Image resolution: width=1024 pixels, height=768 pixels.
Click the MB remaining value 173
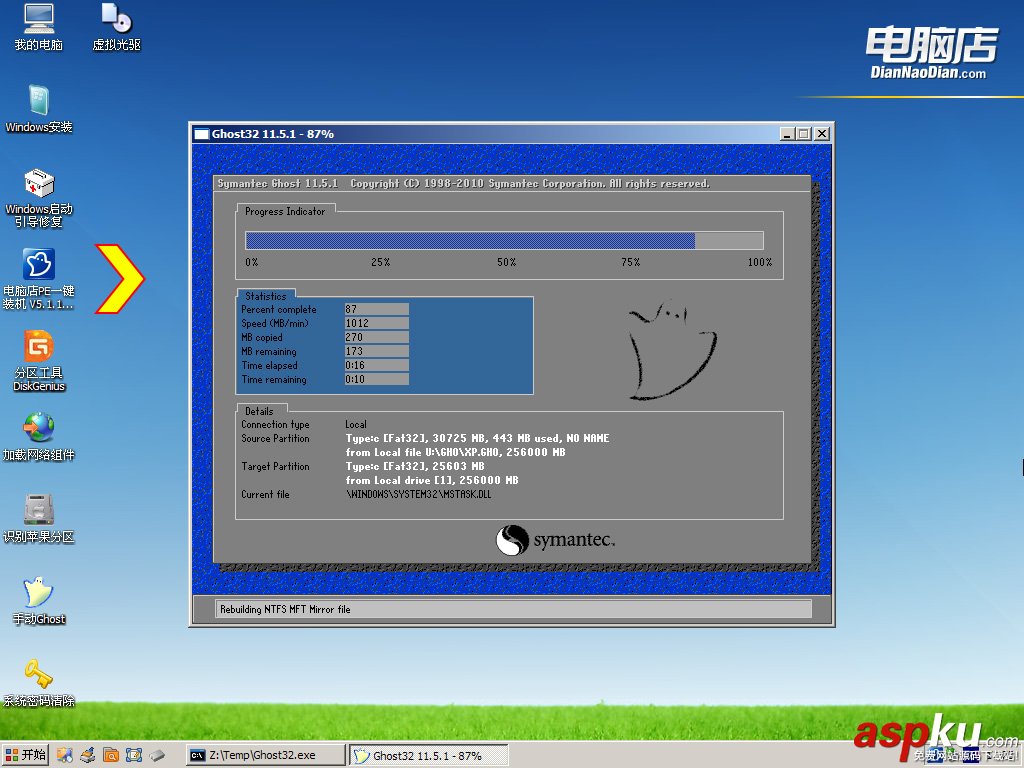[377, 351]
